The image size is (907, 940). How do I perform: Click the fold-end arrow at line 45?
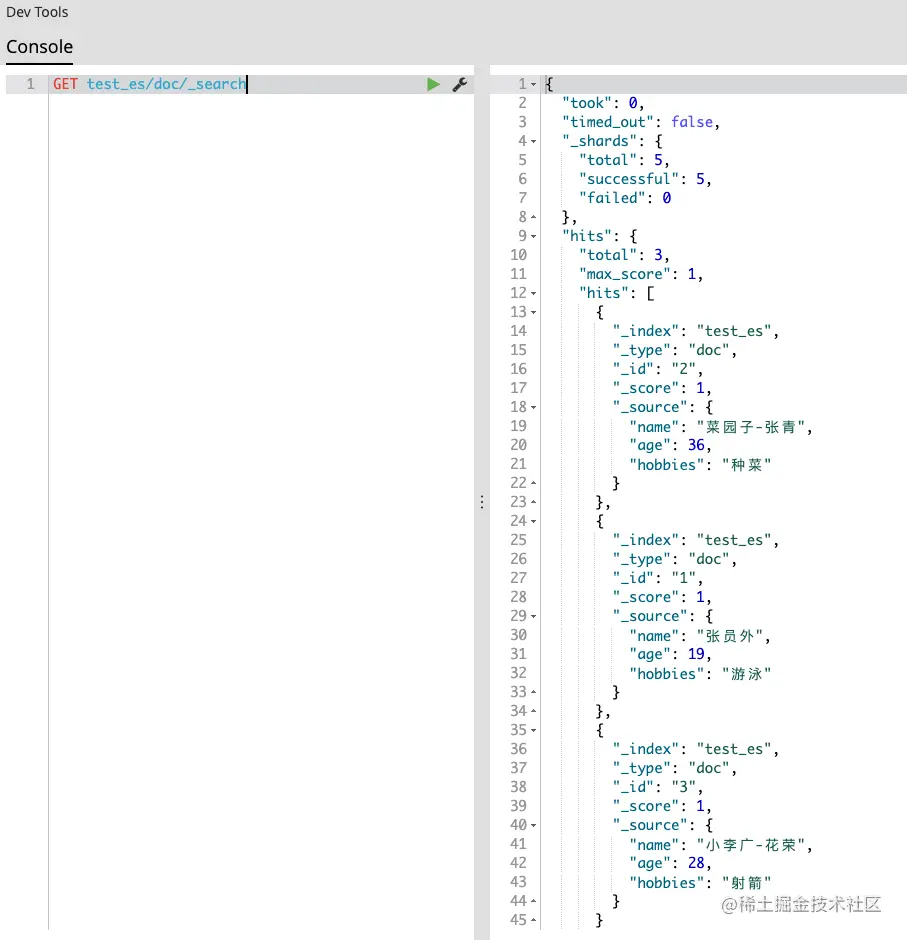pos(534,920)
